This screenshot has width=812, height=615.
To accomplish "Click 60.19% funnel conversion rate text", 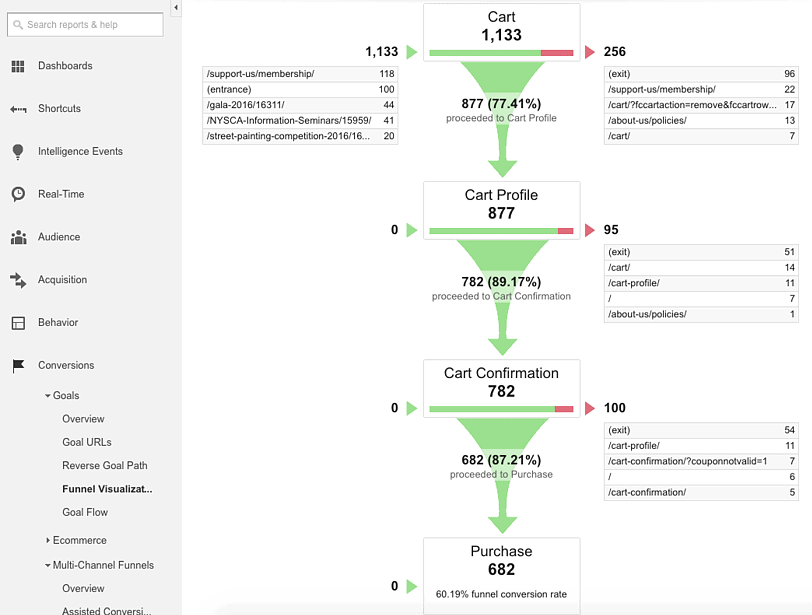I will (501, 594).
